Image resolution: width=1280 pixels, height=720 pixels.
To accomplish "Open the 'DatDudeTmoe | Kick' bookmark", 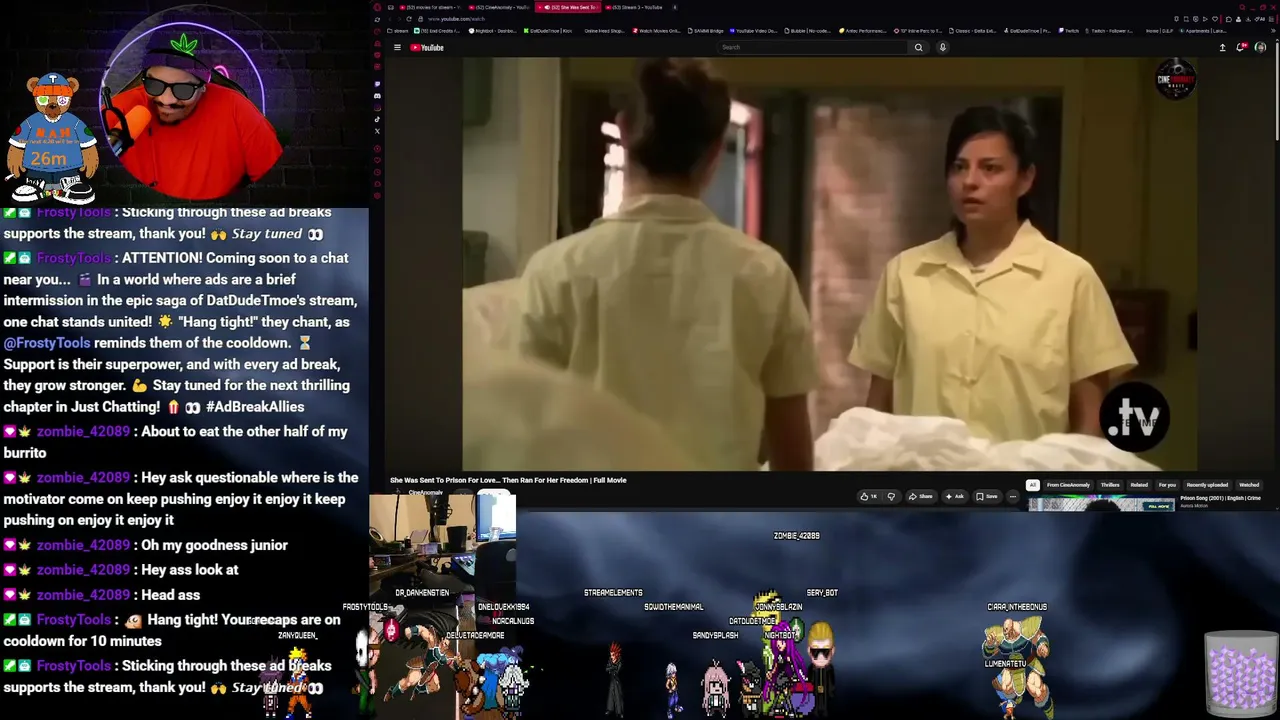I will [548, 31].
